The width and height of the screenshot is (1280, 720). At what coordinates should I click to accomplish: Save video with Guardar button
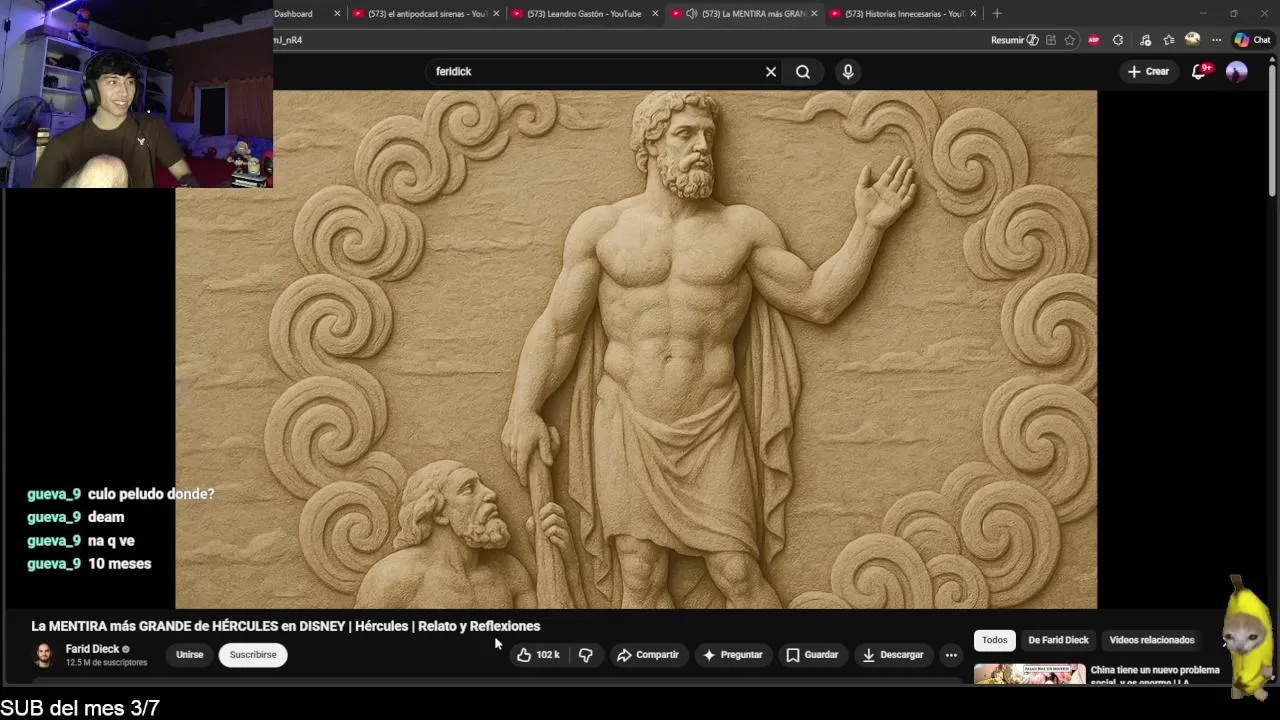pyautogui.click(x=812, y=655)
